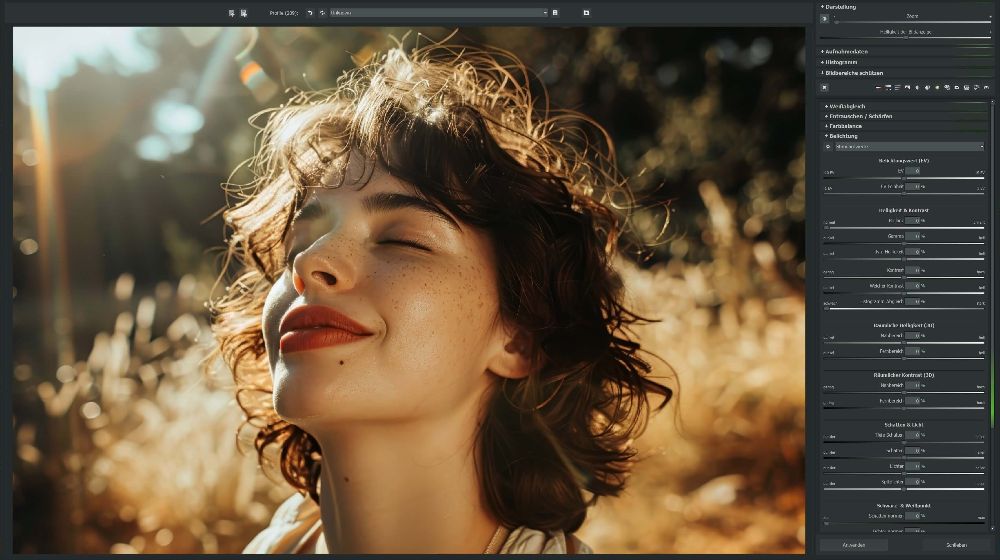This screenshot has width=1000, height=560.
Task: Click the first icon in the module icon strip
Action: 878,88
